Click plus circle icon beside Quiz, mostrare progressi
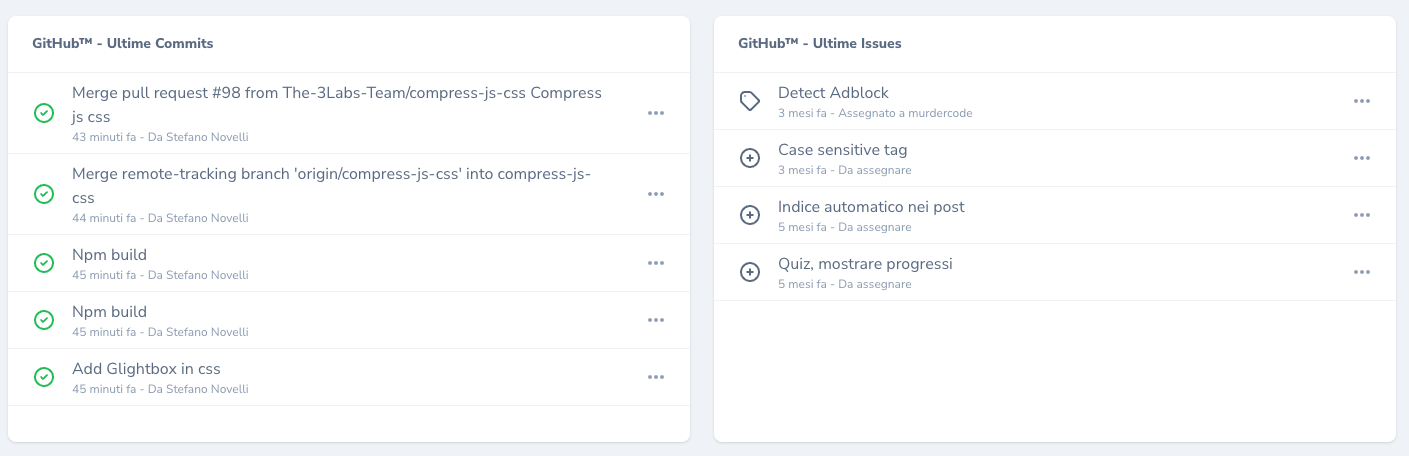1409x456 pixels. 750,272
